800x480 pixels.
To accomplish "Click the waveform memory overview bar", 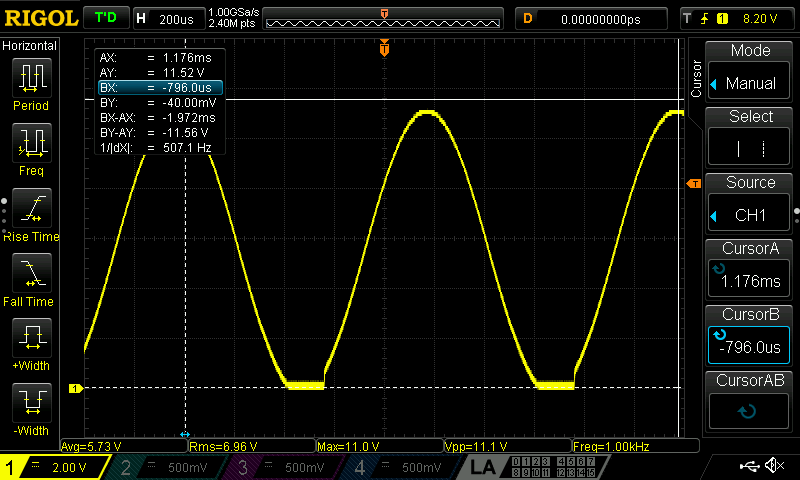I will click(x=383, y=19).
